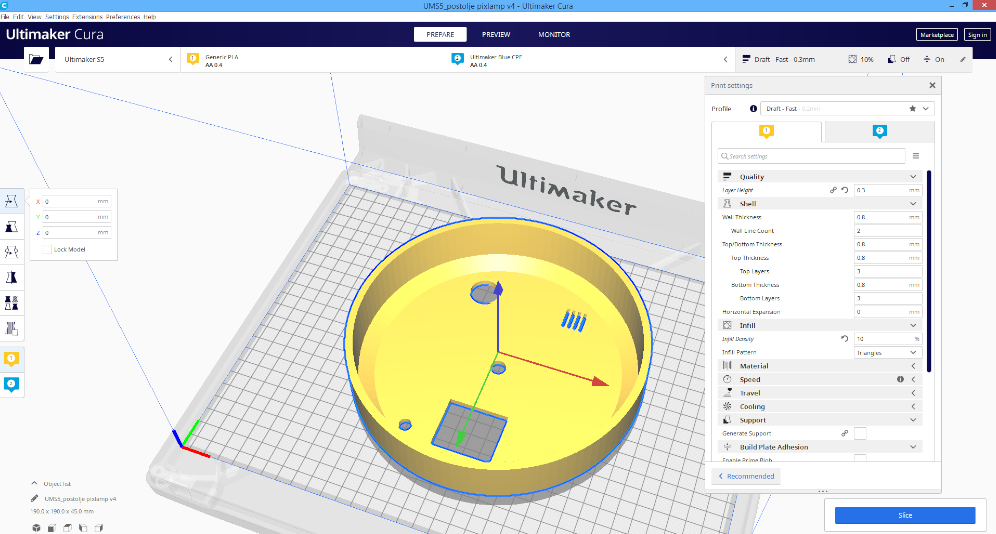This screenshot has height=534, width=996.
Task: Open settings visibility hamburger menu
Action: click(915, 156)
